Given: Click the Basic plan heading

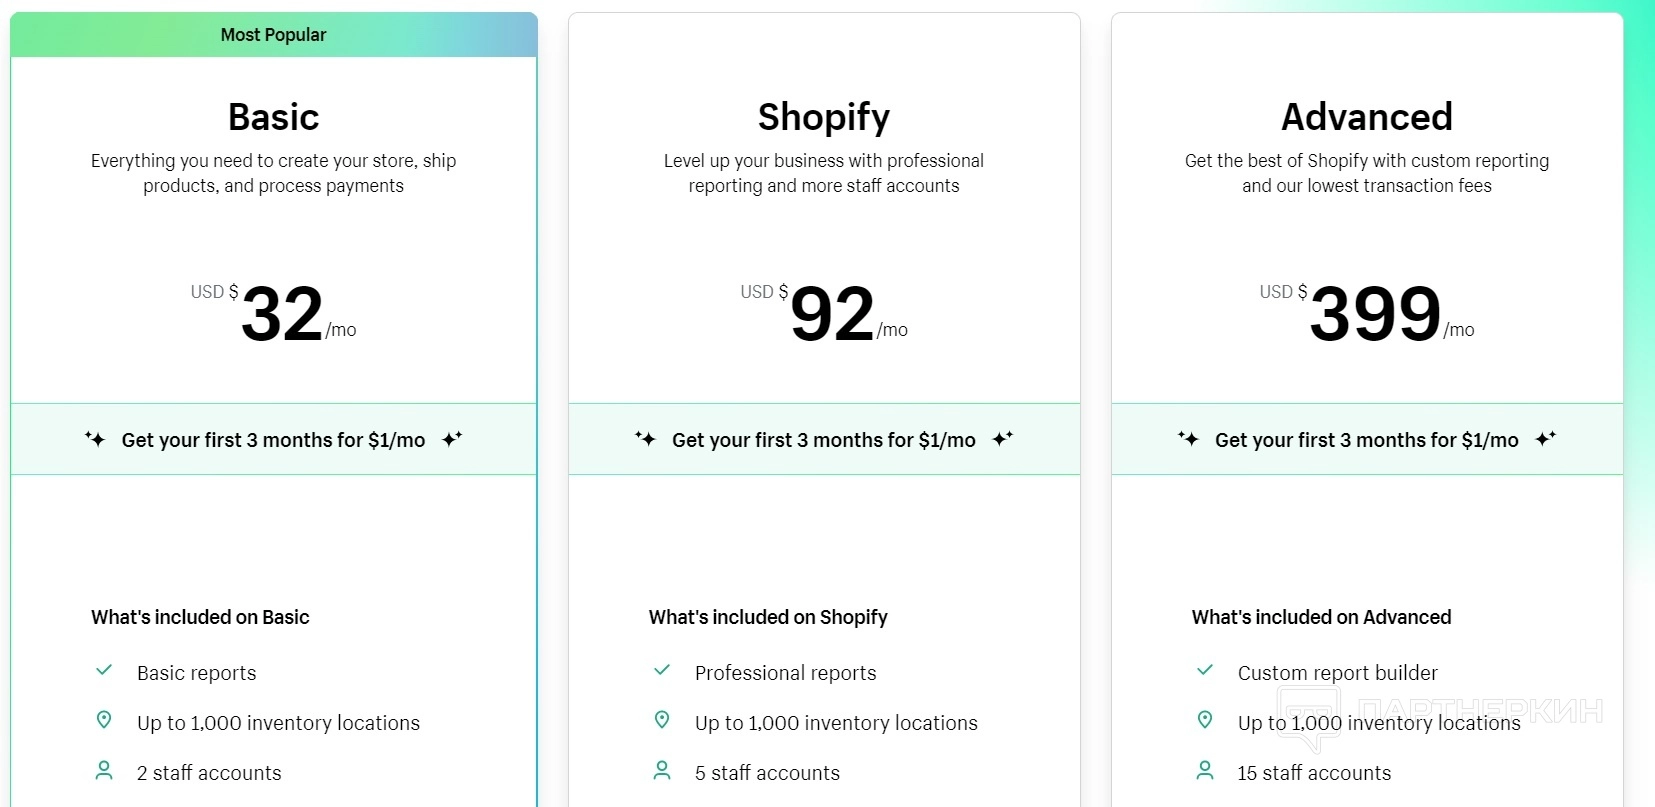Looking at the screenshot, I should (273, 117).
